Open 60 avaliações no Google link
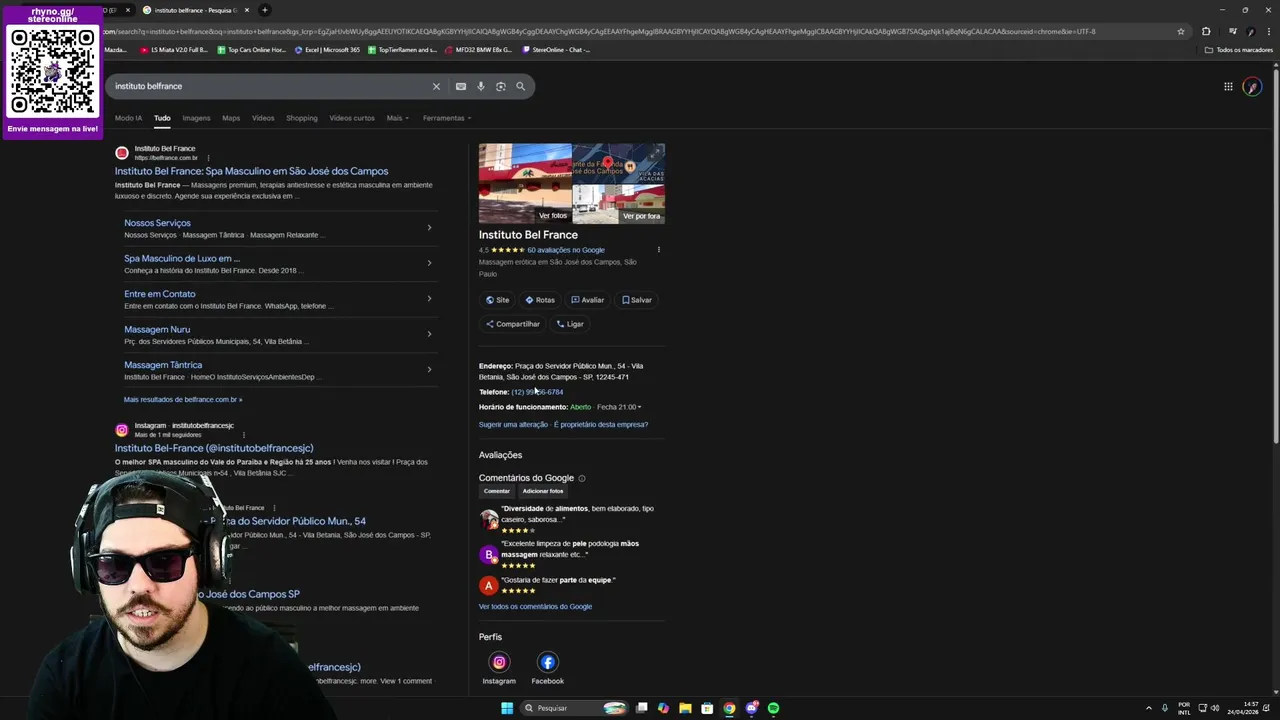The height and width of the screenshot is (720, 1280). click(566, 250)
